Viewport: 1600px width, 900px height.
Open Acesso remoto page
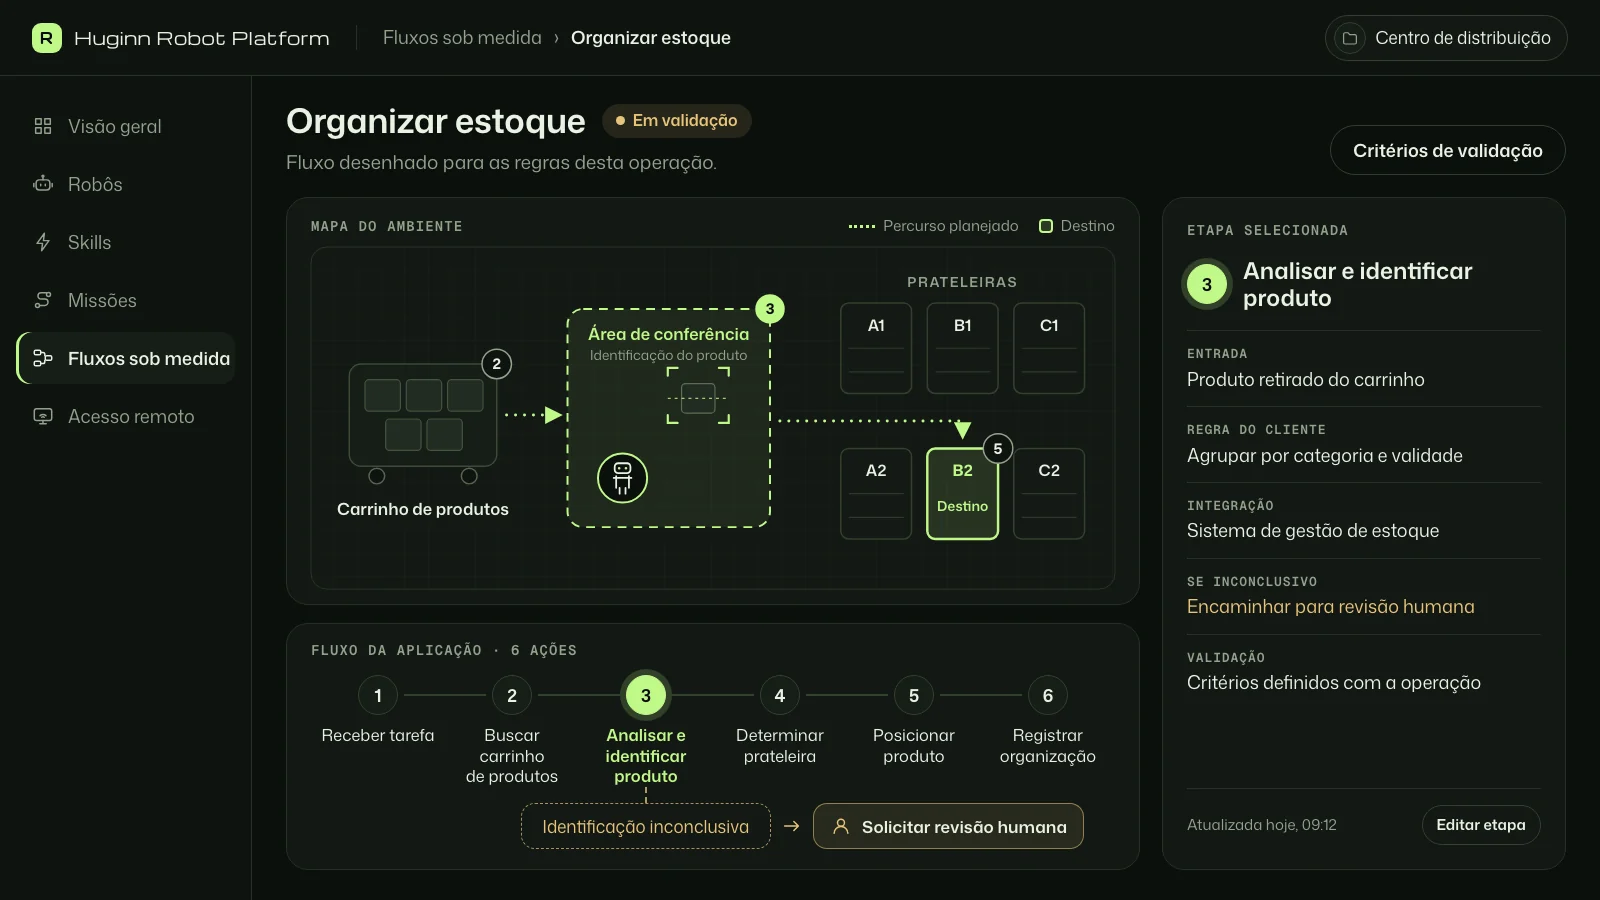[126, 416]
